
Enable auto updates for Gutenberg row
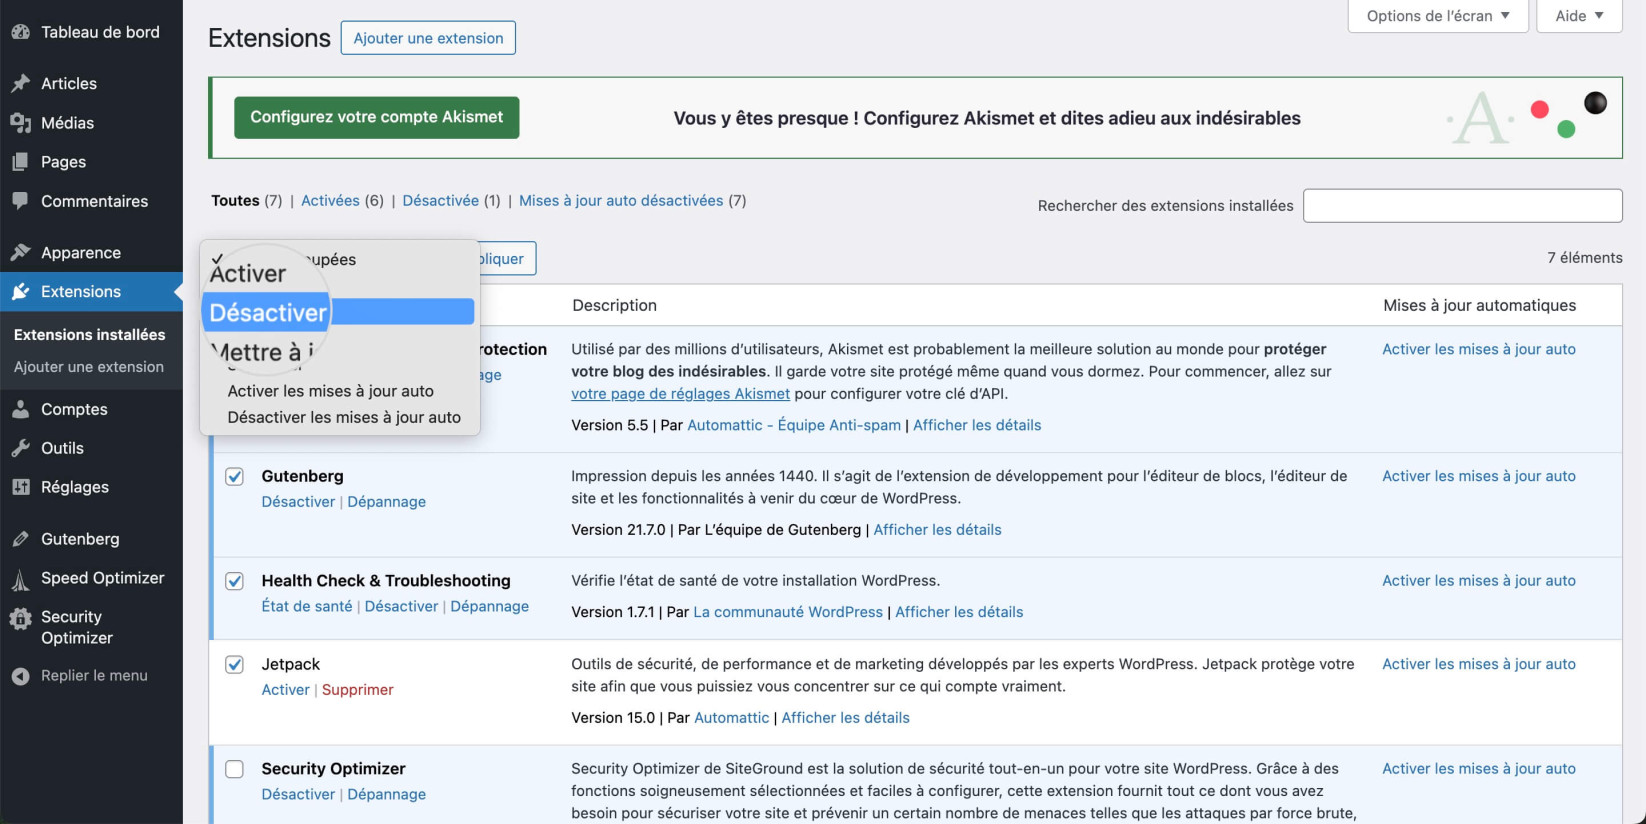coord(1479,476)
